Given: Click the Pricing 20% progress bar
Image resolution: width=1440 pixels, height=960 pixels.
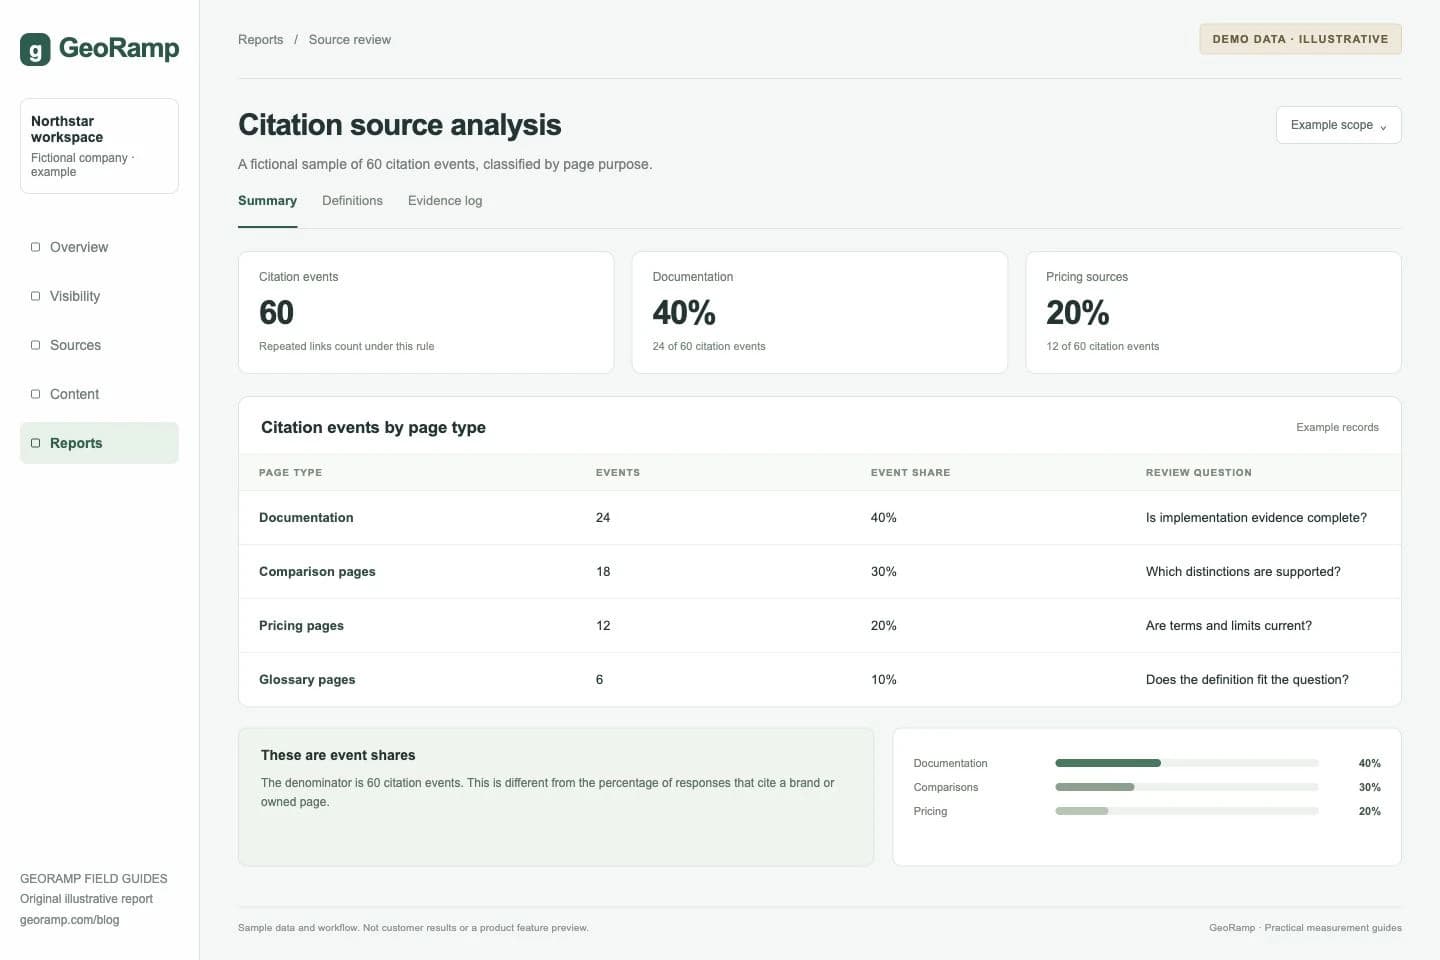Looking at the screenshot, I should click(x=1186, y=811).
